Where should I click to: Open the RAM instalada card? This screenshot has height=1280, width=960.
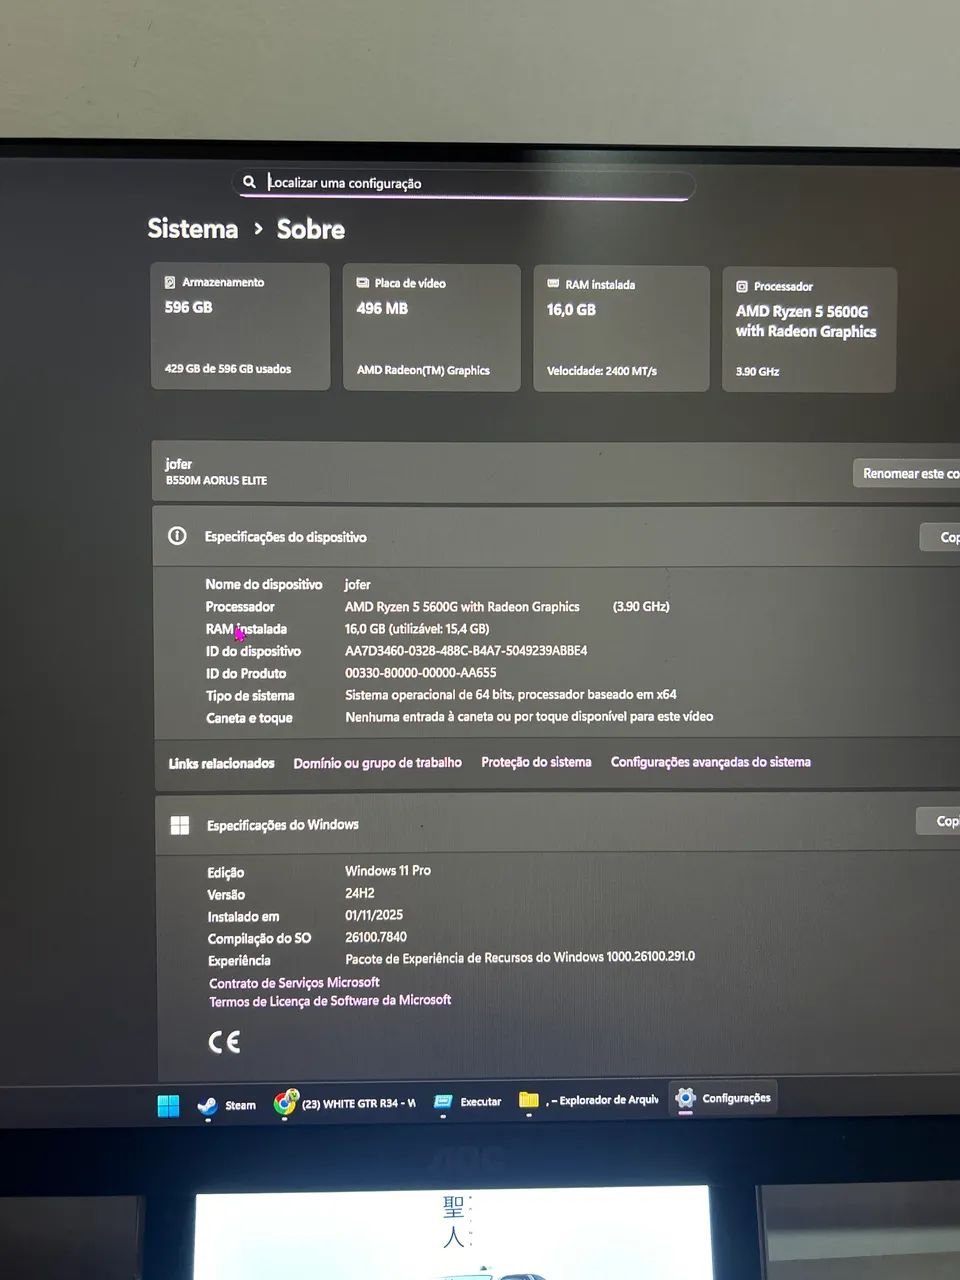pyautogui.click(x=621, y=328)
